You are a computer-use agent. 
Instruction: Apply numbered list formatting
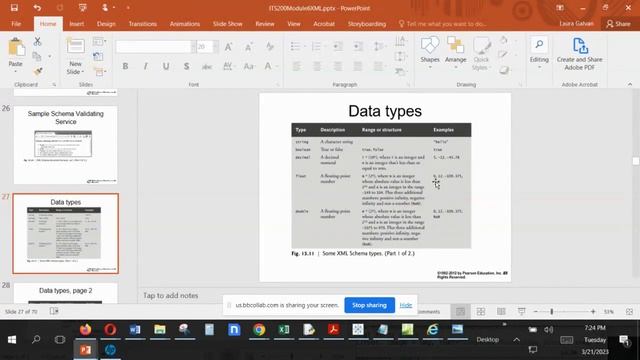[x=316, y=47]
